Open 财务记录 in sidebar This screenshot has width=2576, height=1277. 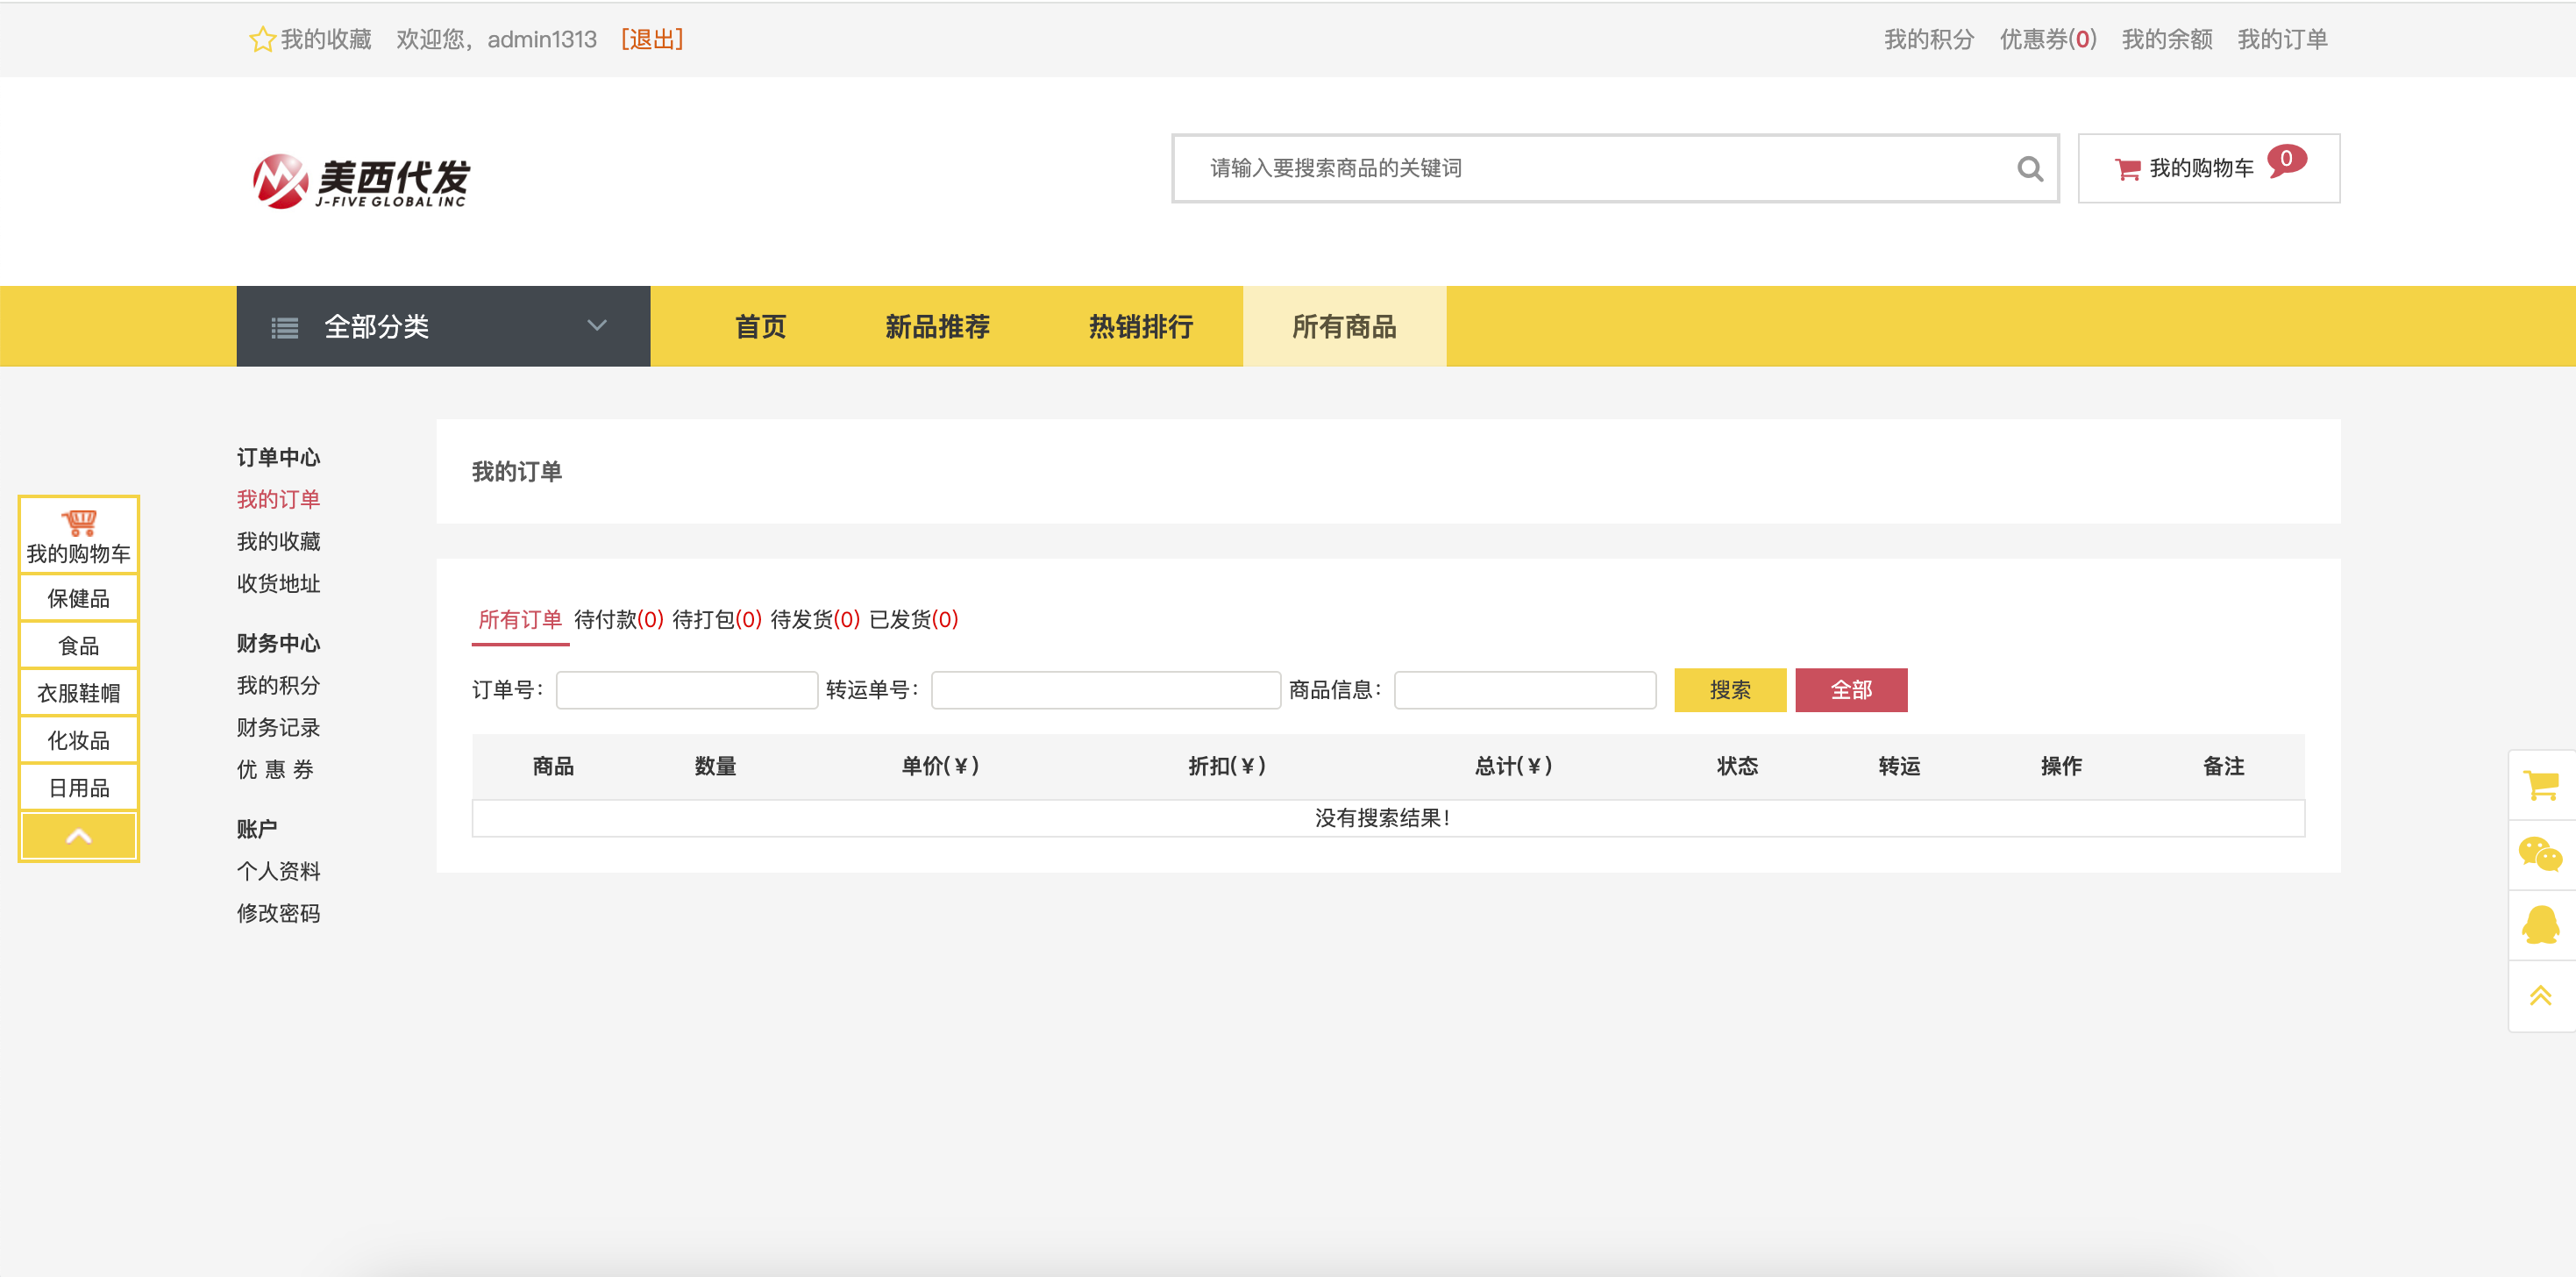click(278, 727)
